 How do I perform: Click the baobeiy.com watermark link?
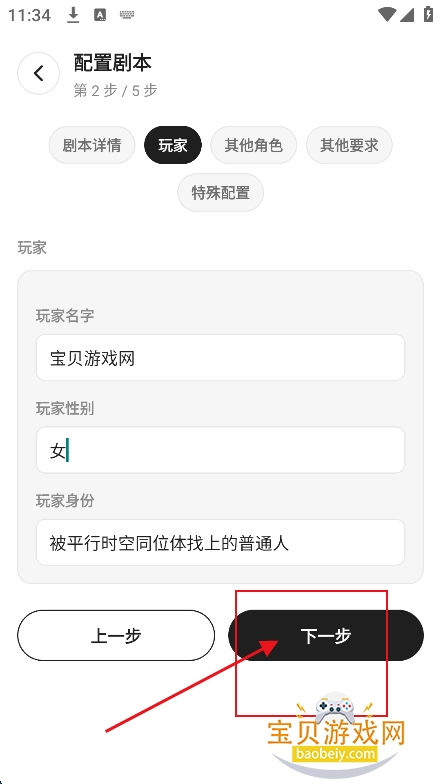[x=336, y=752]
